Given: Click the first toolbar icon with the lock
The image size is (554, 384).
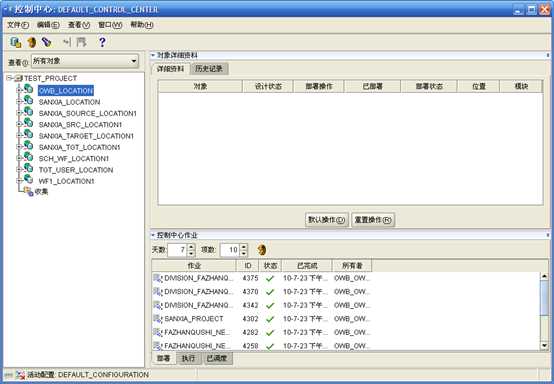Looking at the screenshot, I should tap(16, 42).
